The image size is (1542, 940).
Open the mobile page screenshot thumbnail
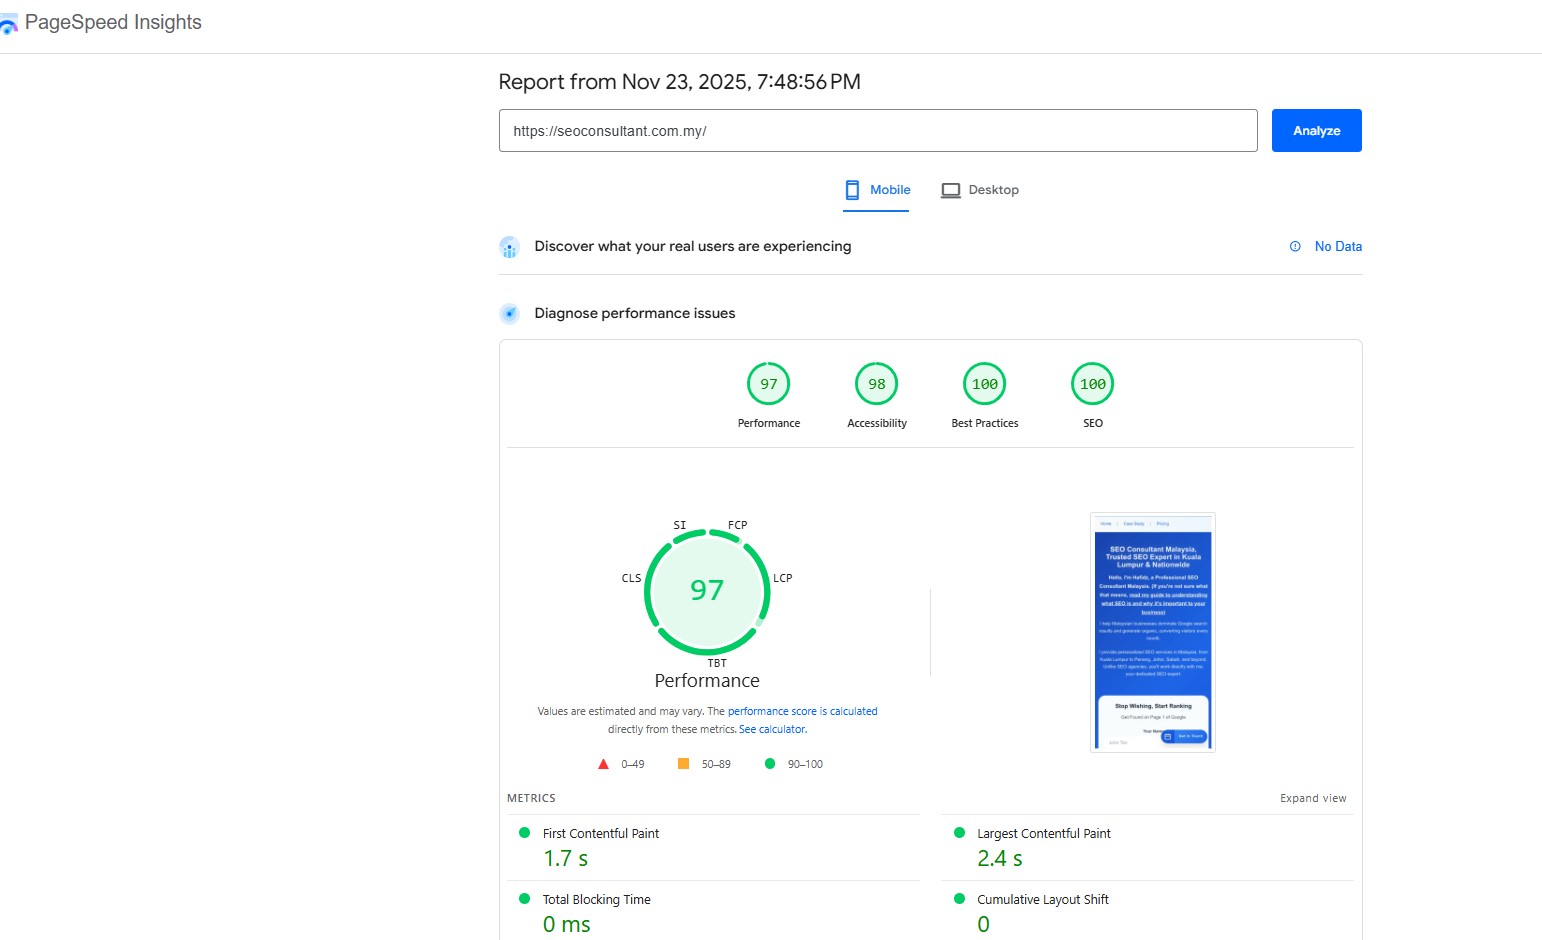click(1153, 632)
